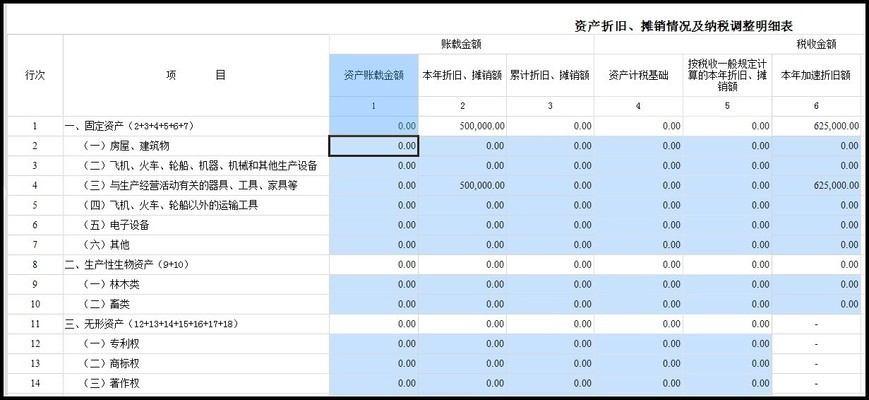The width and height of the screenshot is (869, 400).
Task: Select row 二、生产性生物资产（9+10）
Action: 434,265
